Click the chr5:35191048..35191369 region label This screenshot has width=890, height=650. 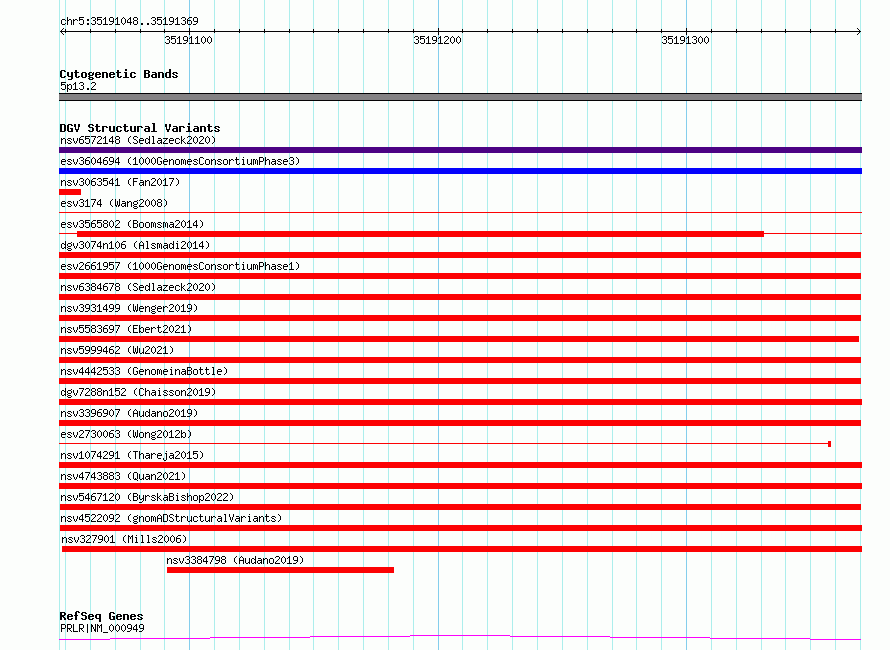(x=129, y=22)
